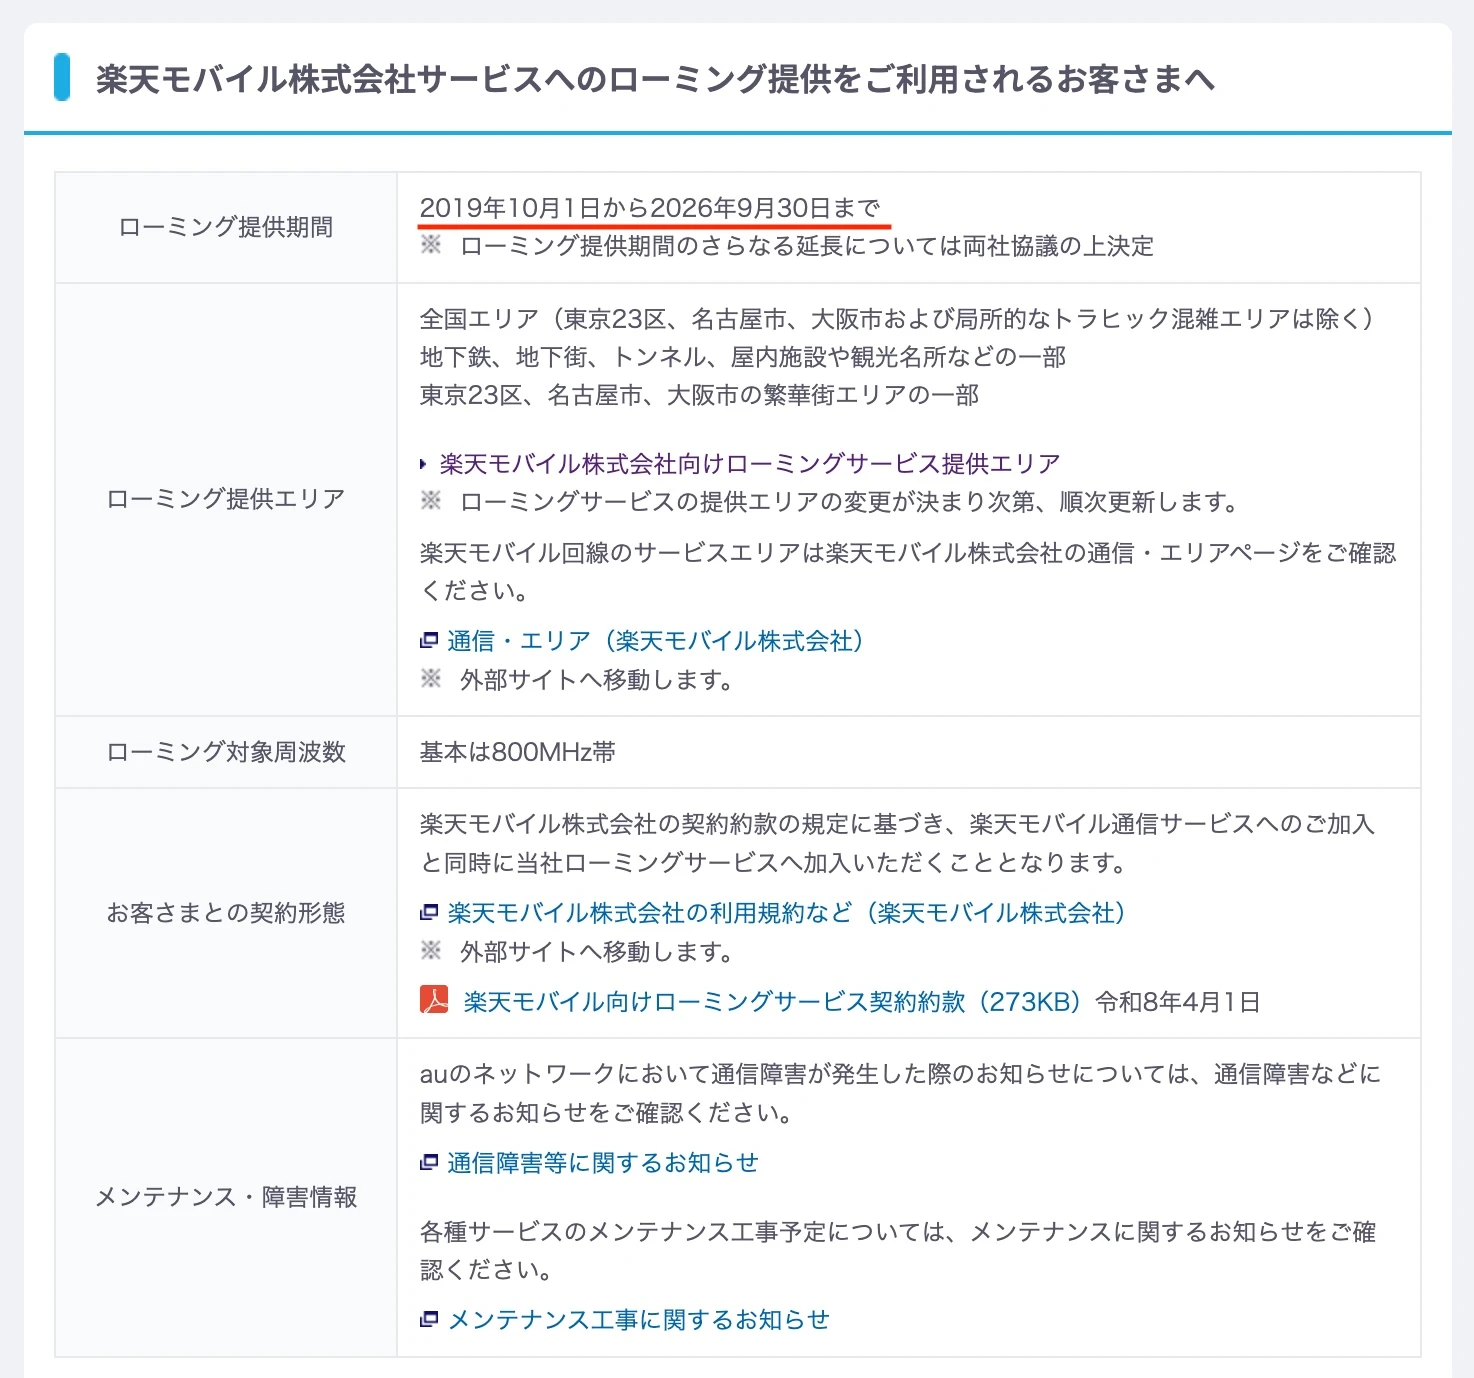
Task: Click the sentence 楽天モバイル株式会社の契約約款の規定に基づき
Action: pos(898,843)
